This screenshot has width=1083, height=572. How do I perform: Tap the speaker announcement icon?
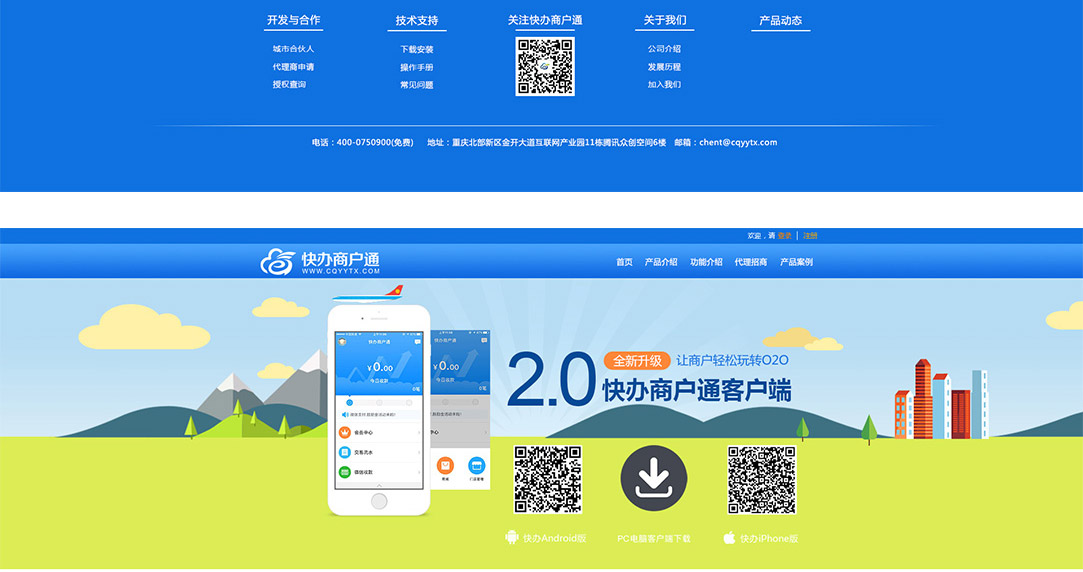345,414
